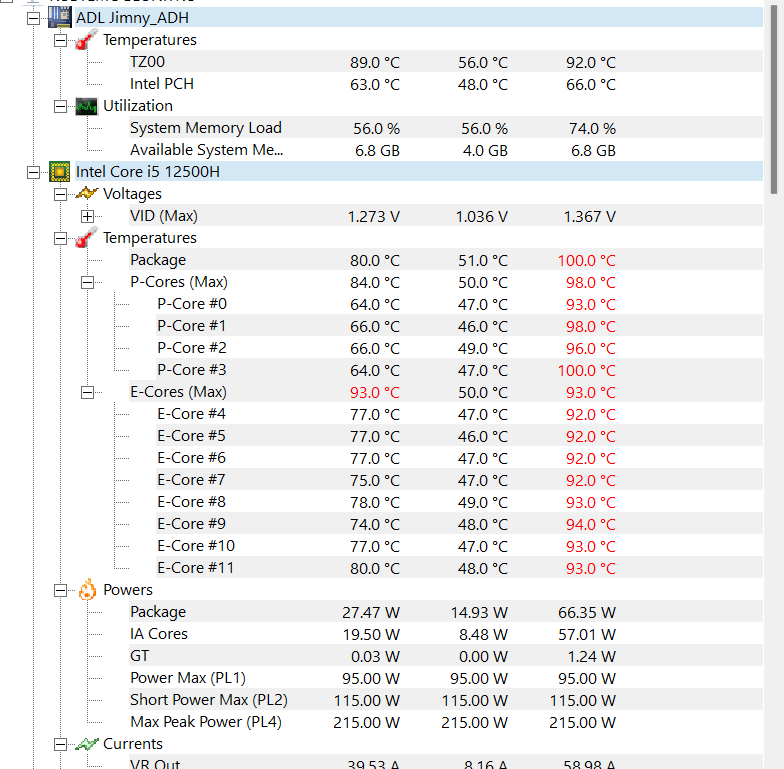Select the Package temperature row label
784x769 pixels.
158,260
